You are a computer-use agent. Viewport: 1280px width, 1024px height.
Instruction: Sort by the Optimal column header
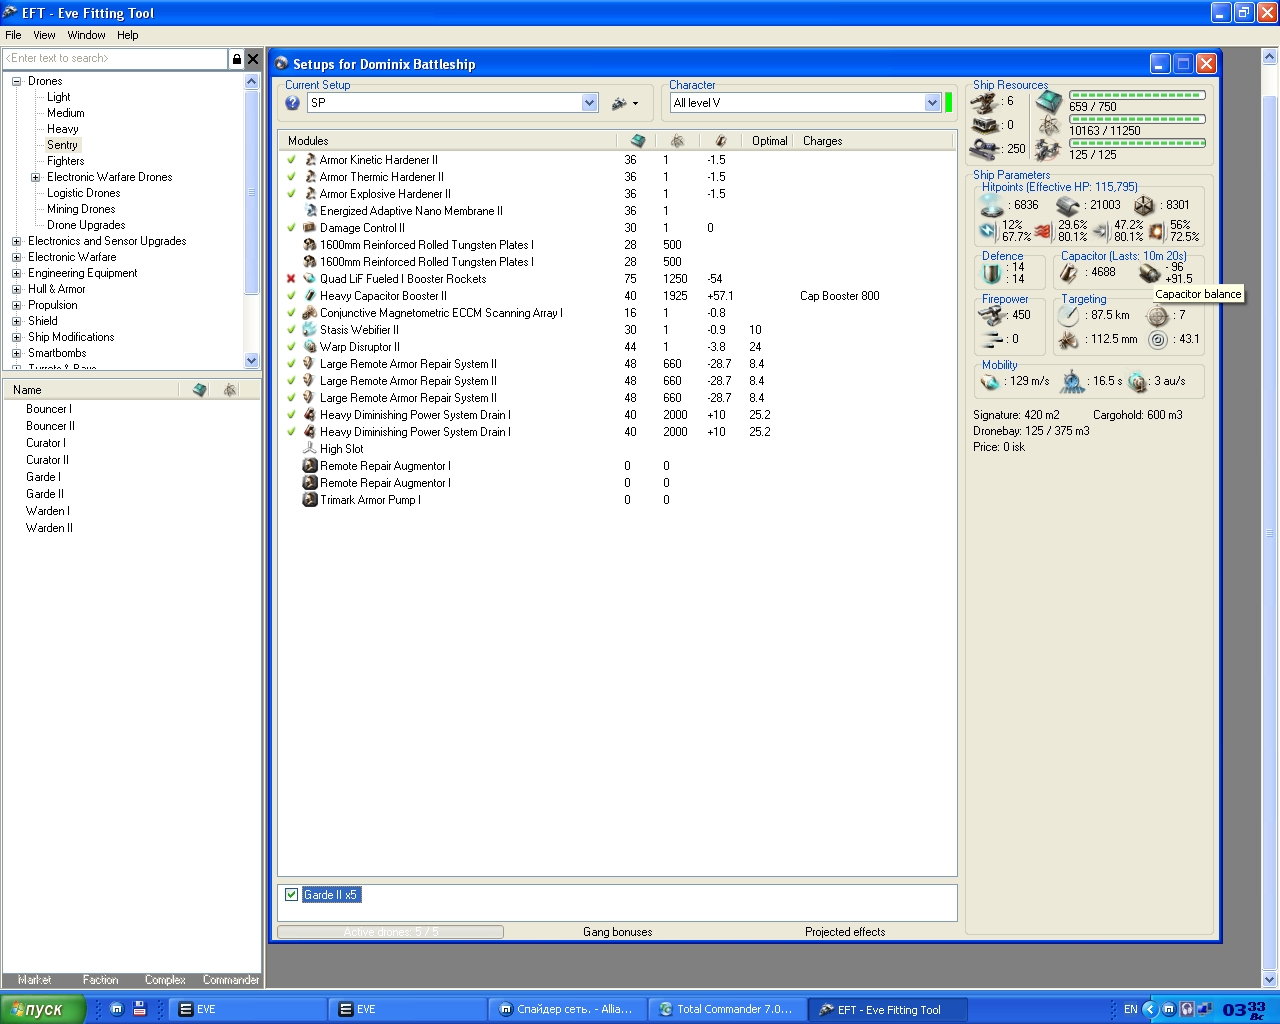point(770,141)
